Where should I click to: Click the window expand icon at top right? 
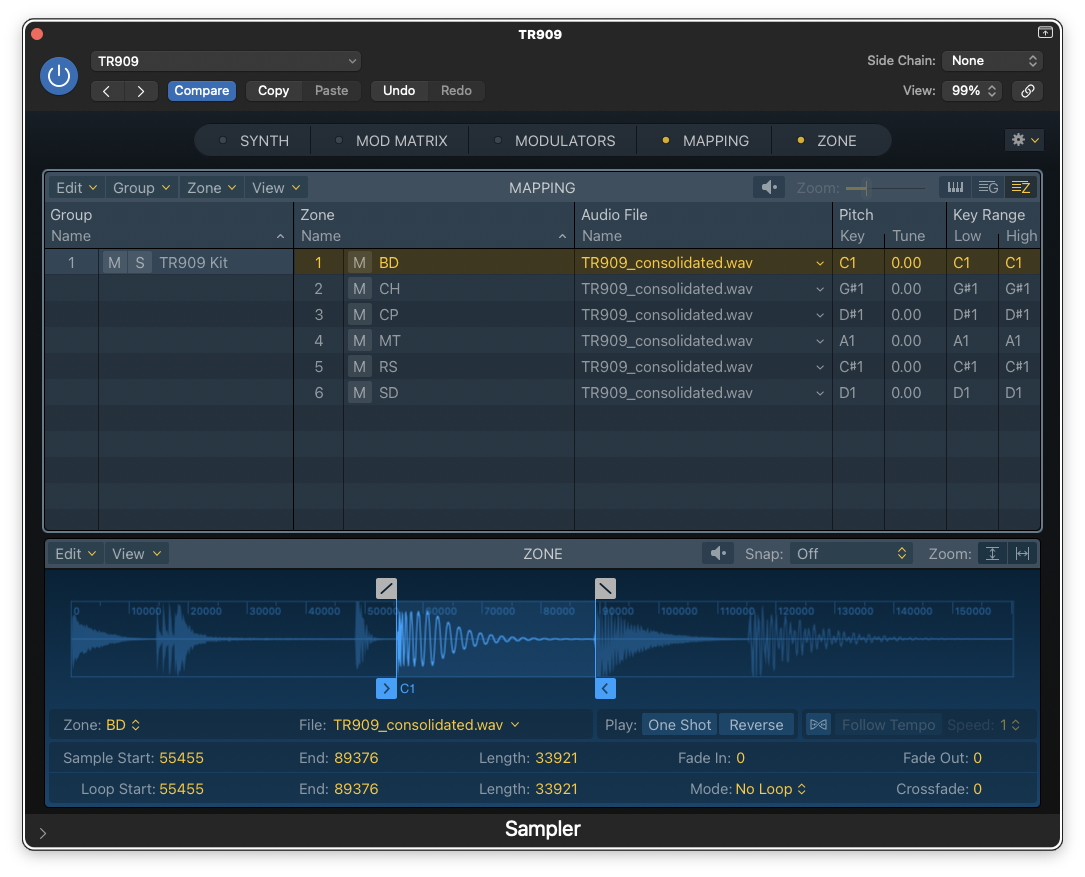pyautogui.click(x=1045, y=33)
